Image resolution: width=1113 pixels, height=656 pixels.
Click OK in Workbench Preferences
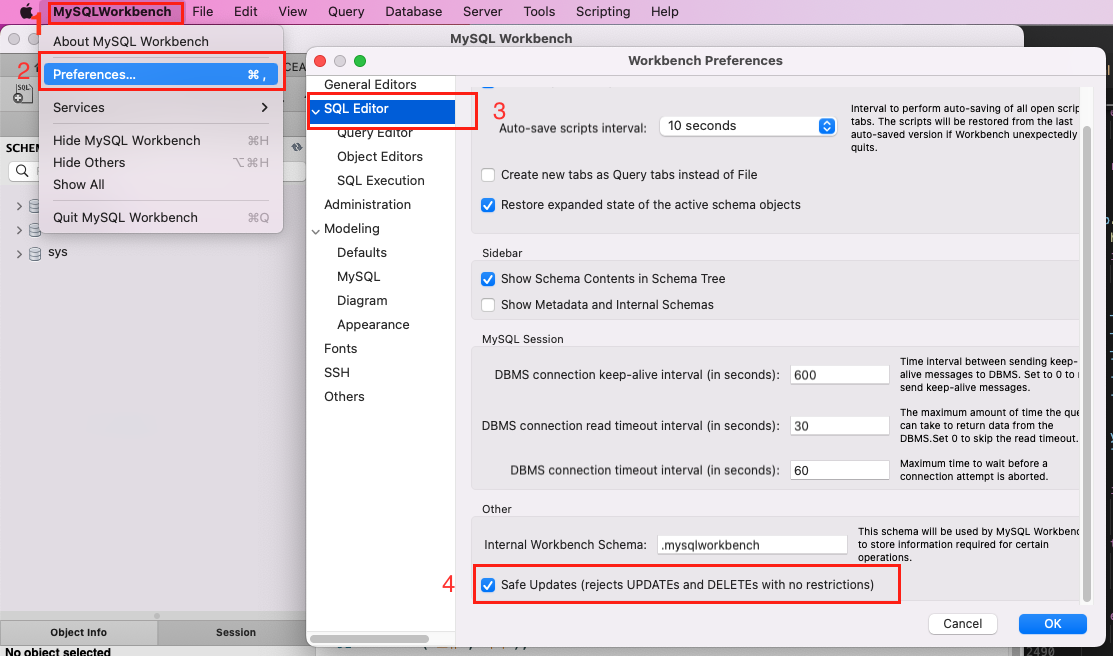tap(1053, 624)
